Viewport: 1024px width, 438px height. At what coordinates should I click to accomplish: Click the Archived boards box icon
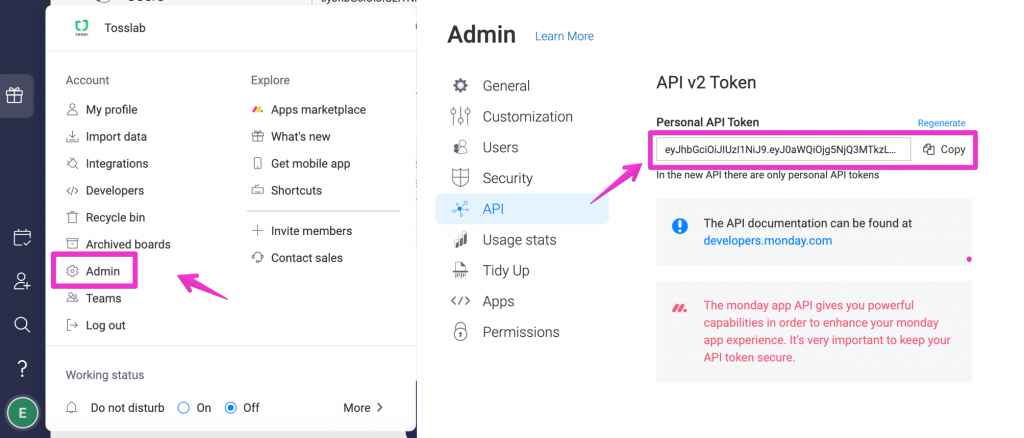[72, 244]
